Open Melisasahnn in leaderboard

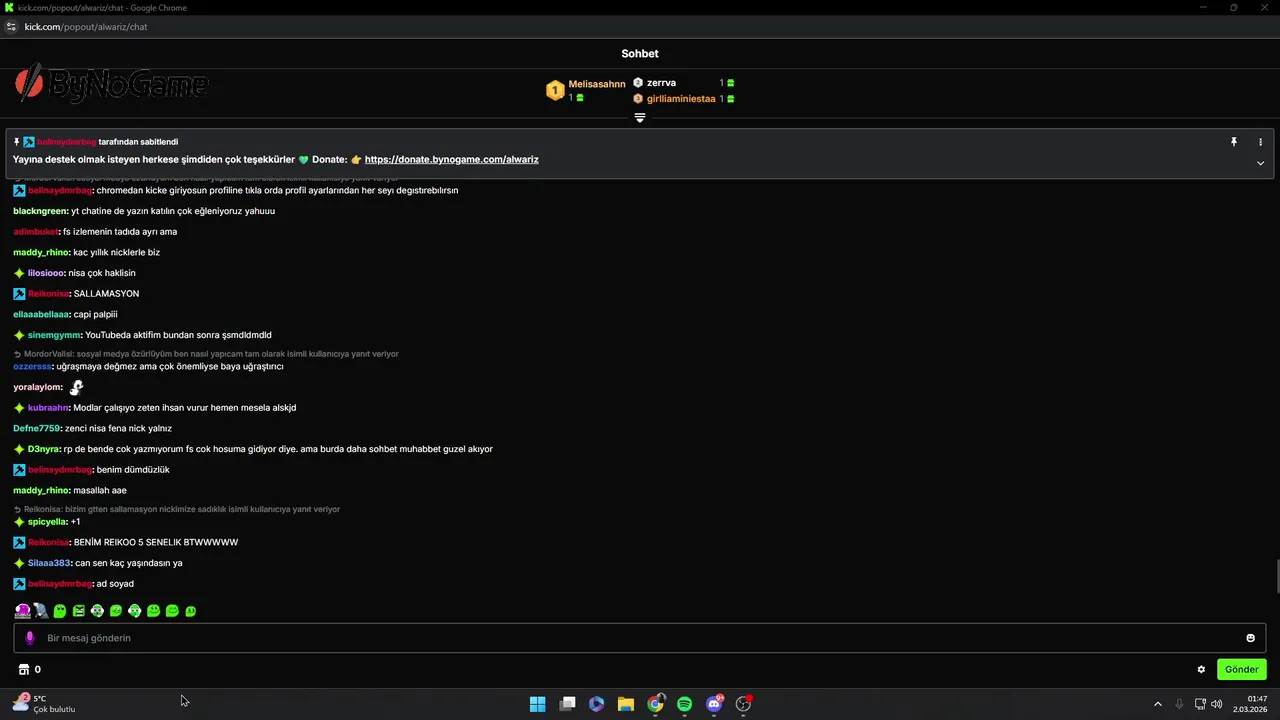point(597,84)
